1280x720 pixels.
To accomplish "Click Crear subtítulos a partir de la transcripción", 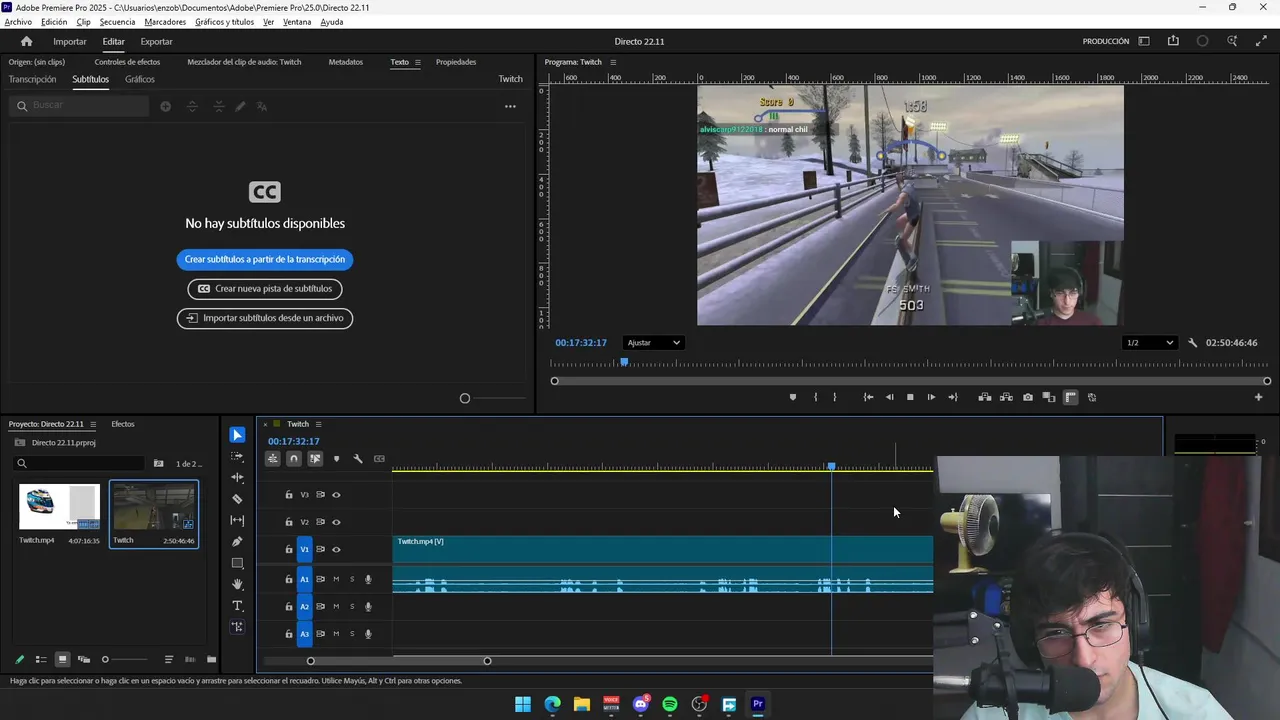I will 265,259.
